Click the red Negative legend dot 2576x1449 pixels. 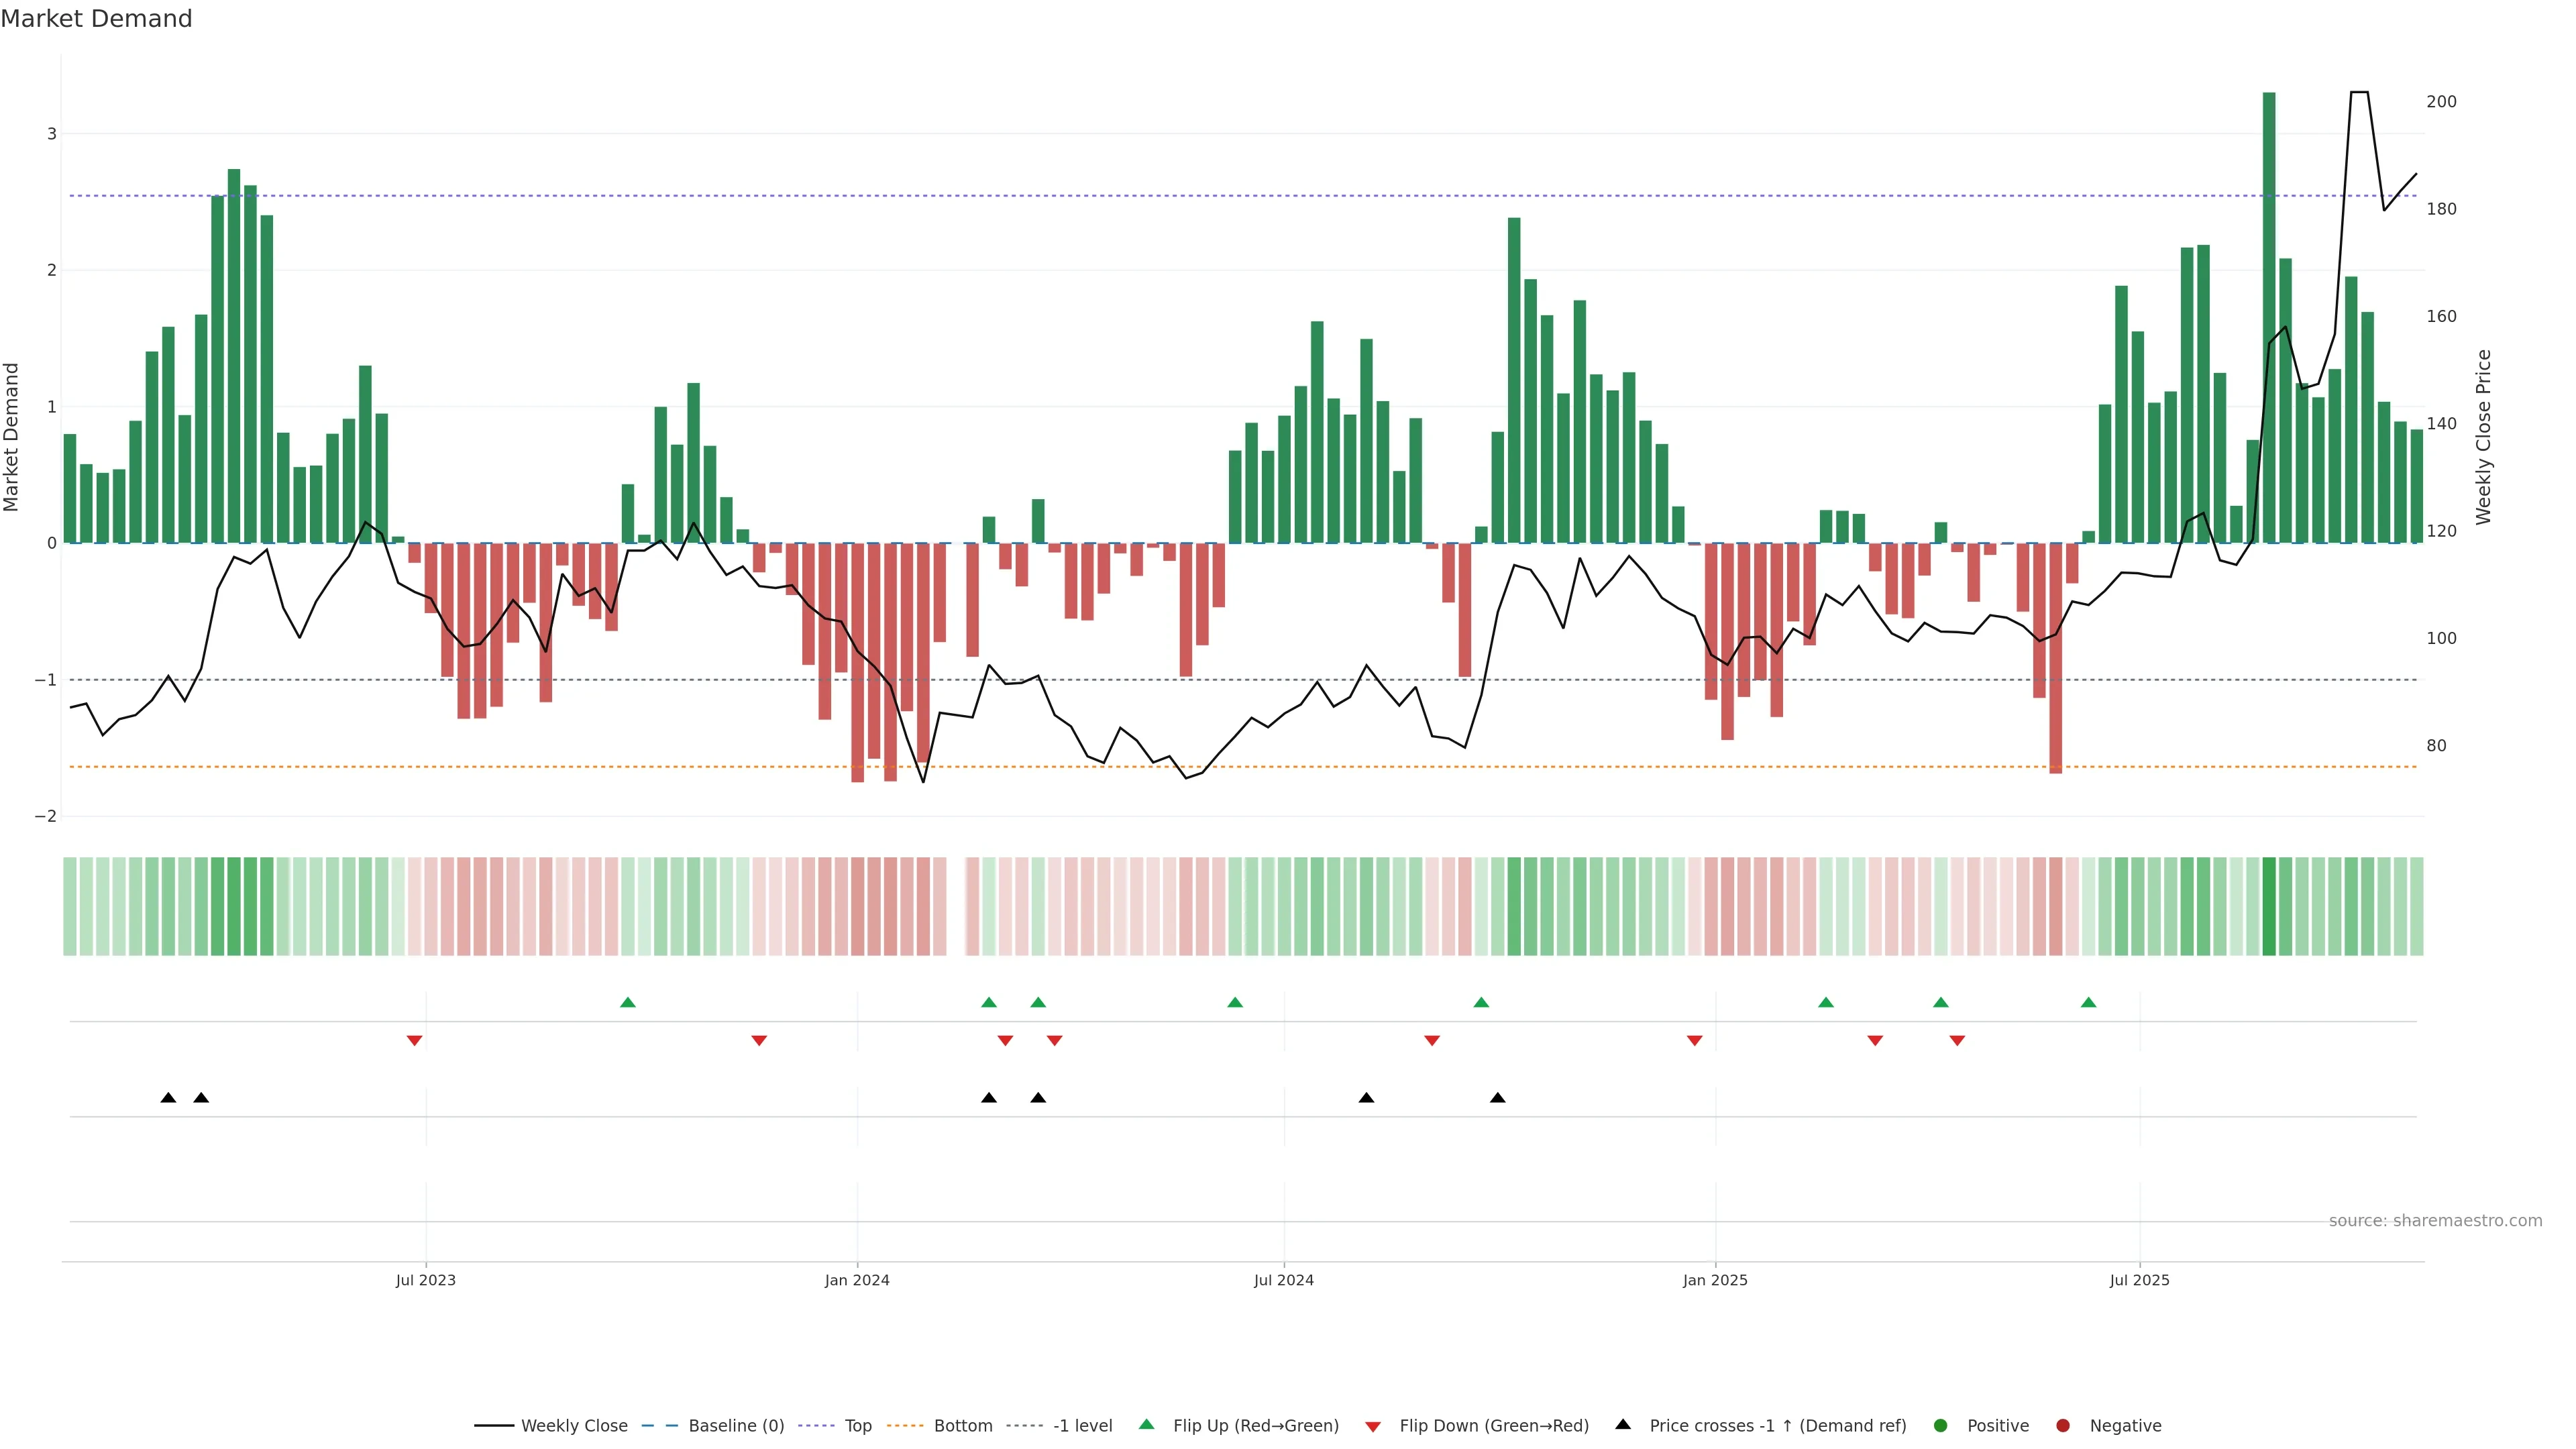pos(2063,1425)
